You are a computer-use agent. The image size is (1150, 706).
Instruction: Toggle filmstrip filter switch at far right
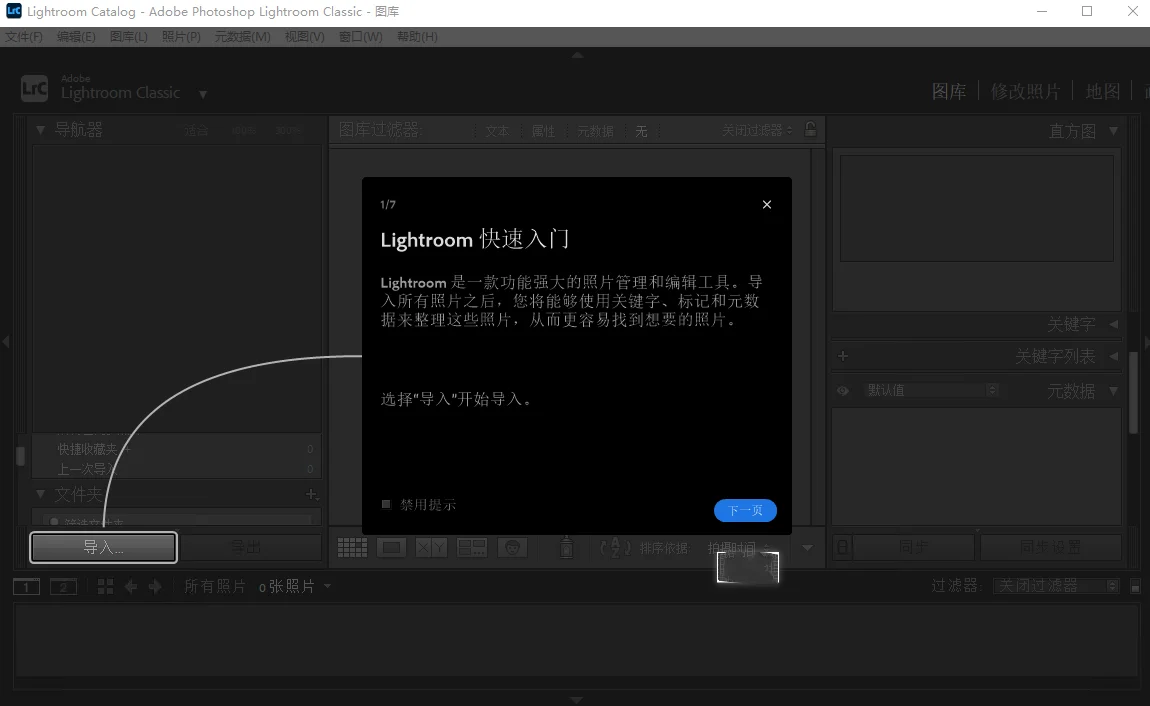tap(1135, 587)
